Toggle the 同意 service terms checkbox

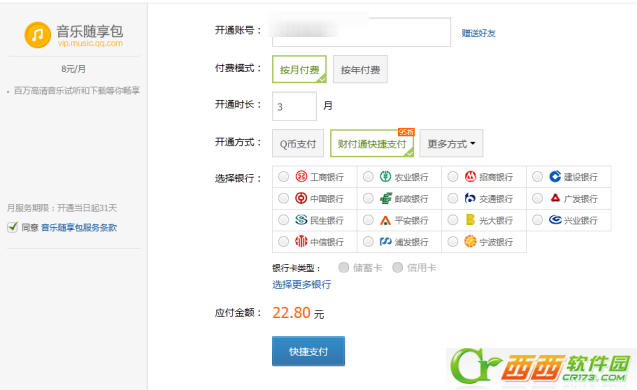(13, 227)
